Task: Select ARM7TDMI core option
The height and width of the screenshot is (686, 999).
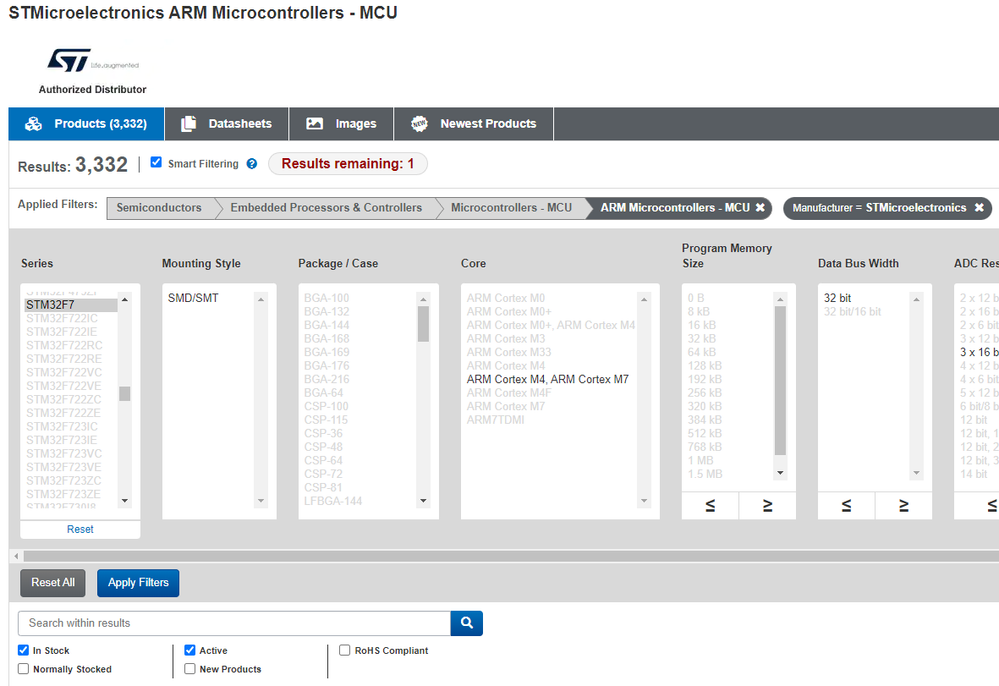Action: coord(496,420)
